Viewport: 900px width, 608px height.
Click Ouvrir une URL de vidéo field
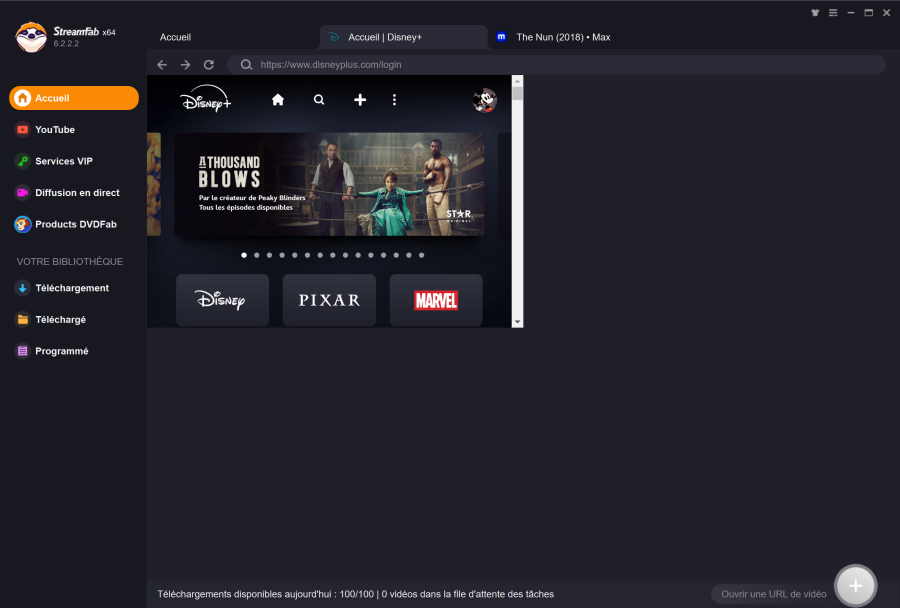pyautogui.click(x=774, y=594)
